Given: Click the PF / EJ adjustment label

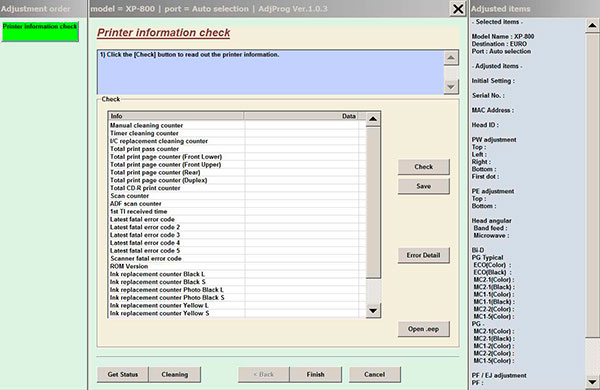Looking at the screenshot, I should pos(499,376).
